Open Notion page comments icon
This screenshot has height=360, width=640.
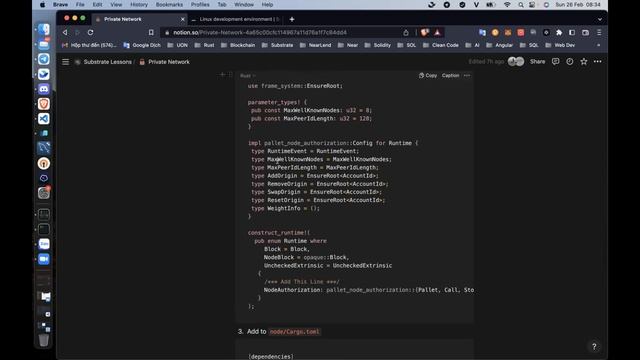coord(556,62)
